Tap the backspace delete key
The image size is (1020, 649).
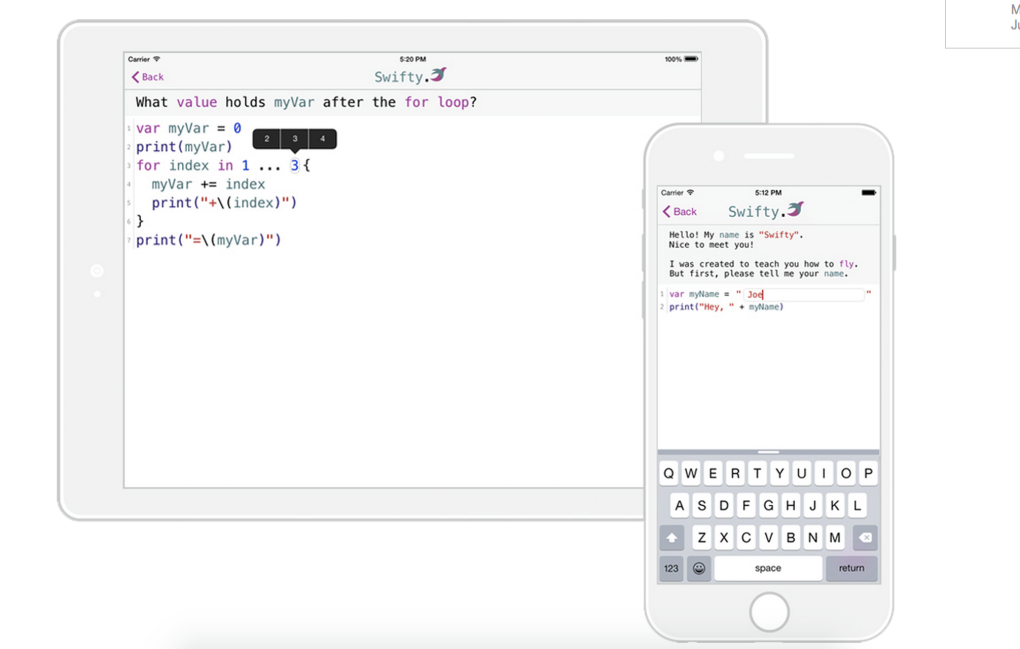[865, 537]
